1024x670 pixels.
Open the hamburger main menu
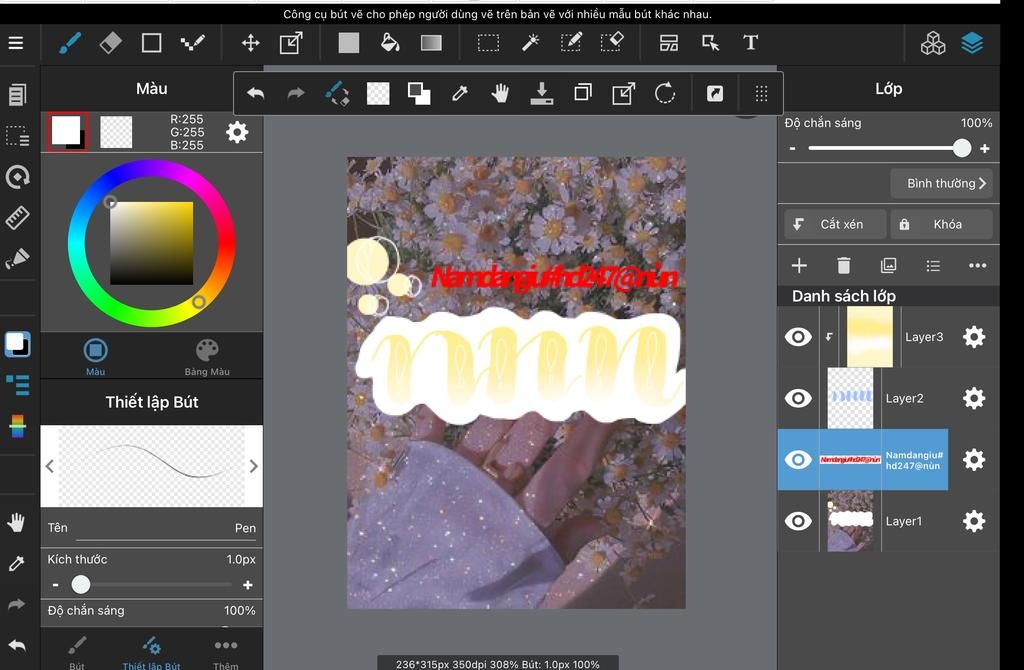pyautogui.click(x=16, y=43)
